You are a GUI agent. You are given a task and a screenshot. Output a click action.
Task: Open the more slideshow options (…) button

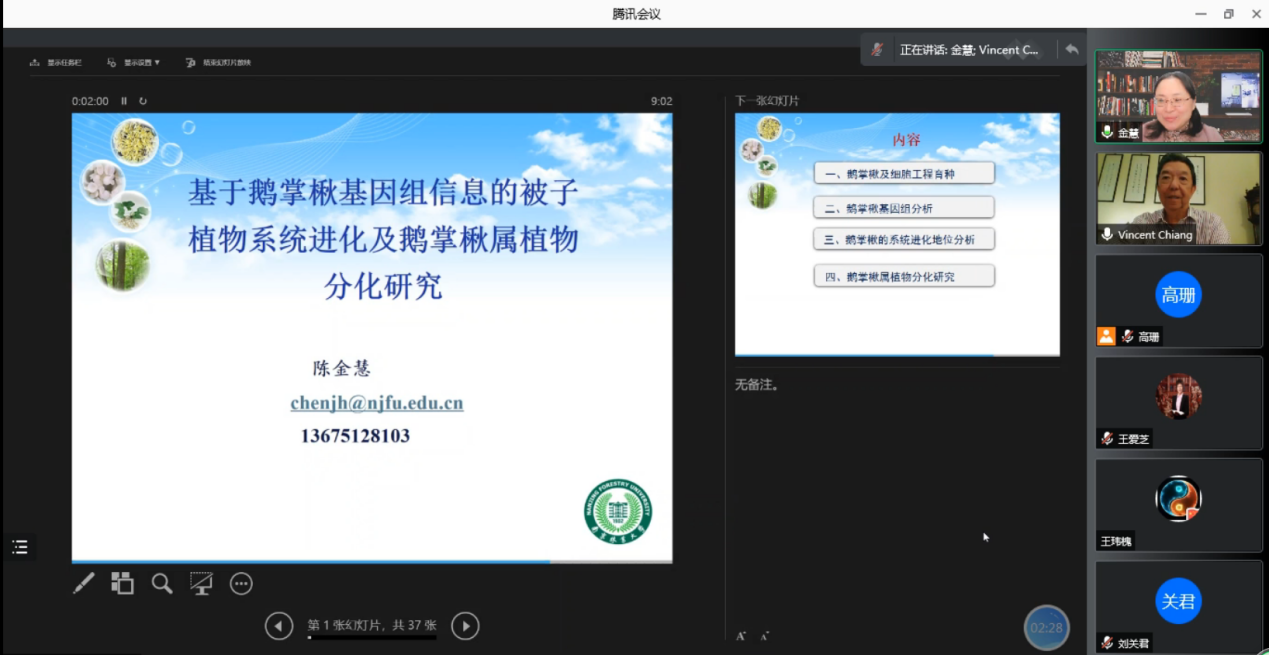pyautogui.click(x=241, y=583)
